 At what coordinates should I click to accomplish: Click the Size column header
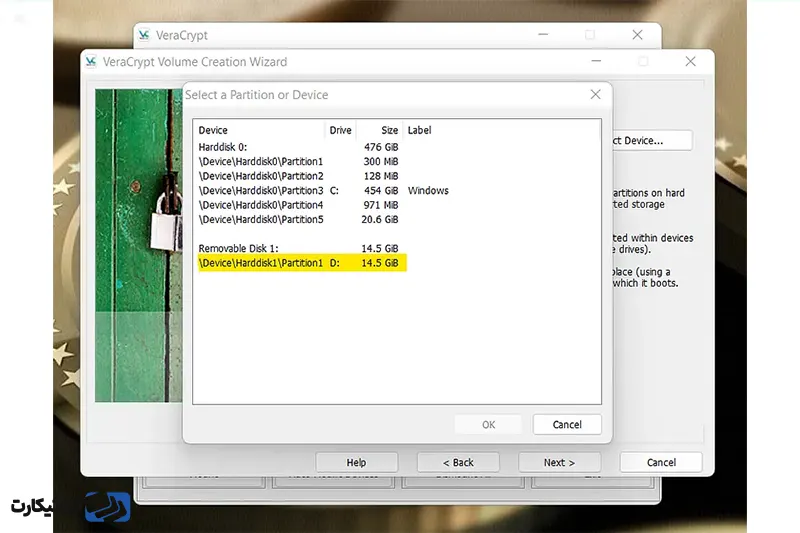pyautogui.click(x=380, y=130)
